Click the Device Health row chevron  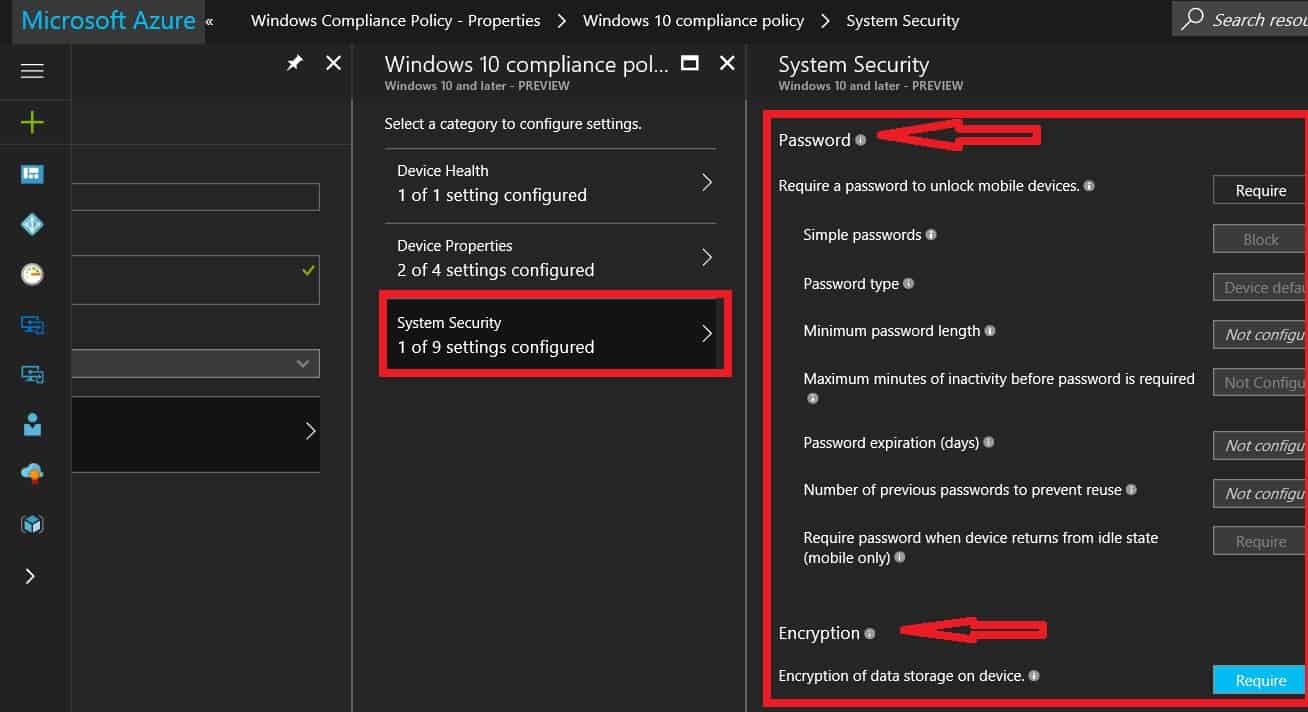click(707, 183)
